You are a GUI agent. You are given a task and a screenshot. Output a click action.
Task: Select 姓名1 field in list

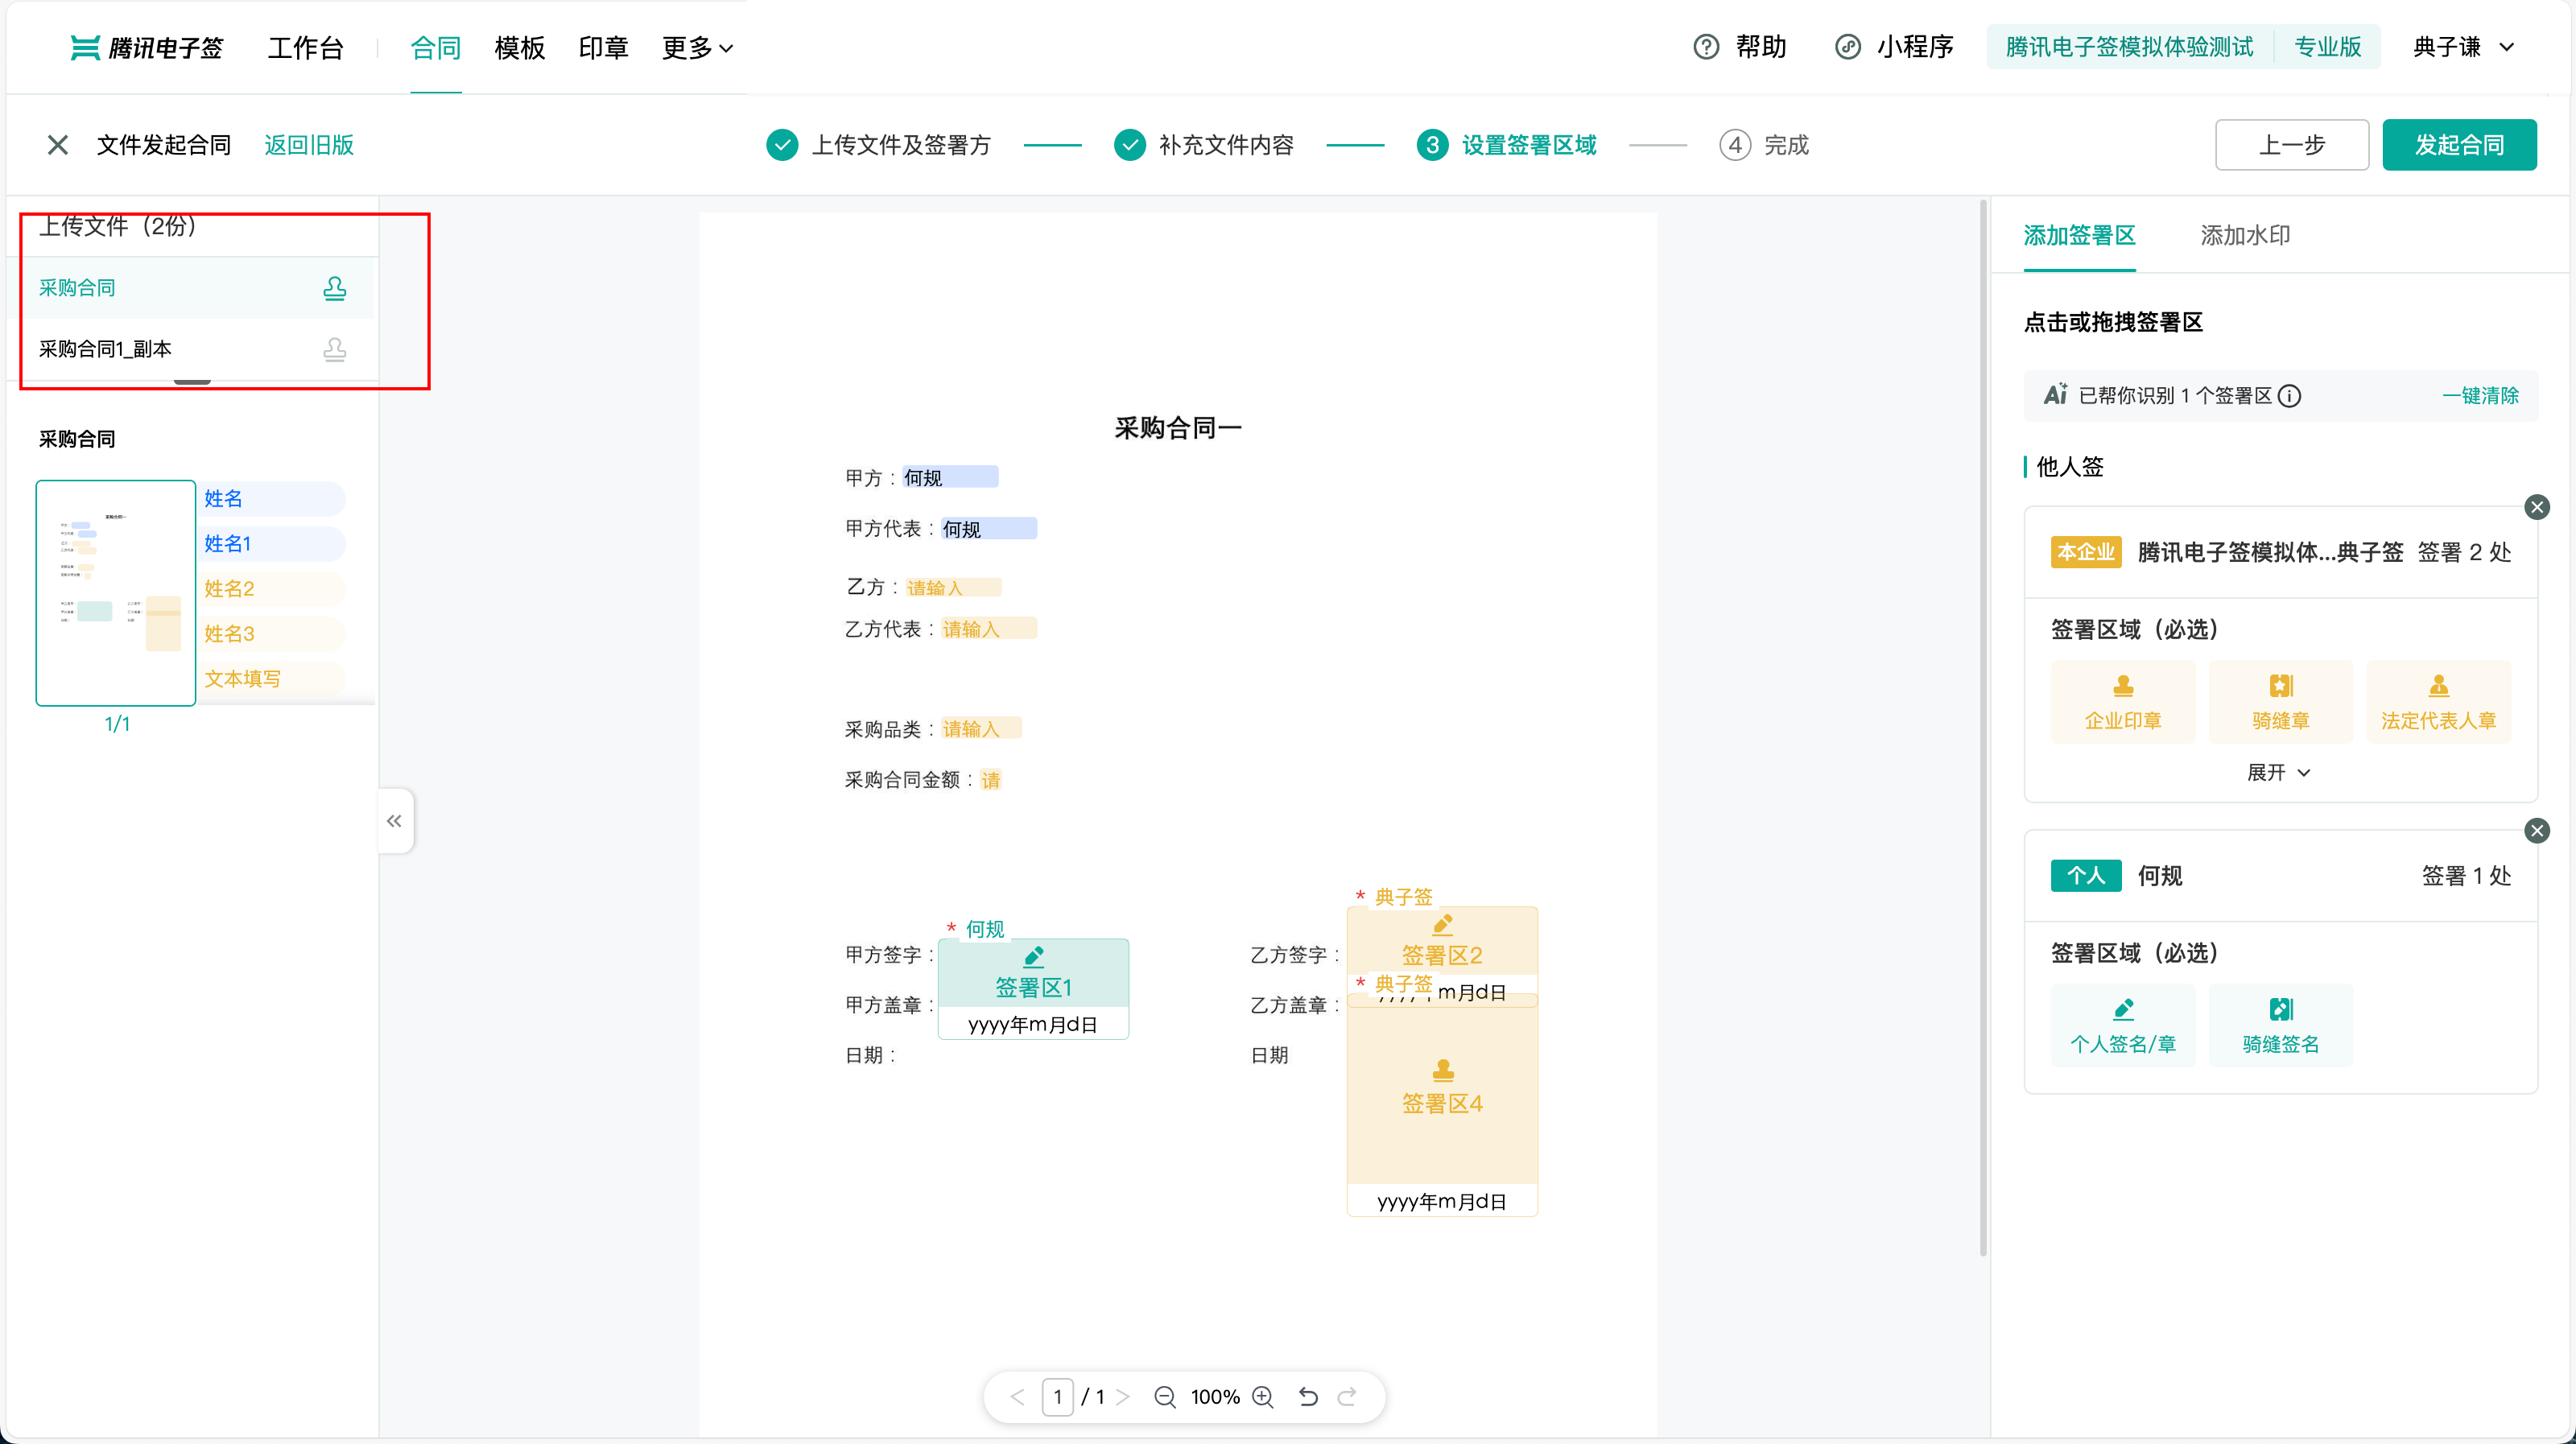click(272, 544)
